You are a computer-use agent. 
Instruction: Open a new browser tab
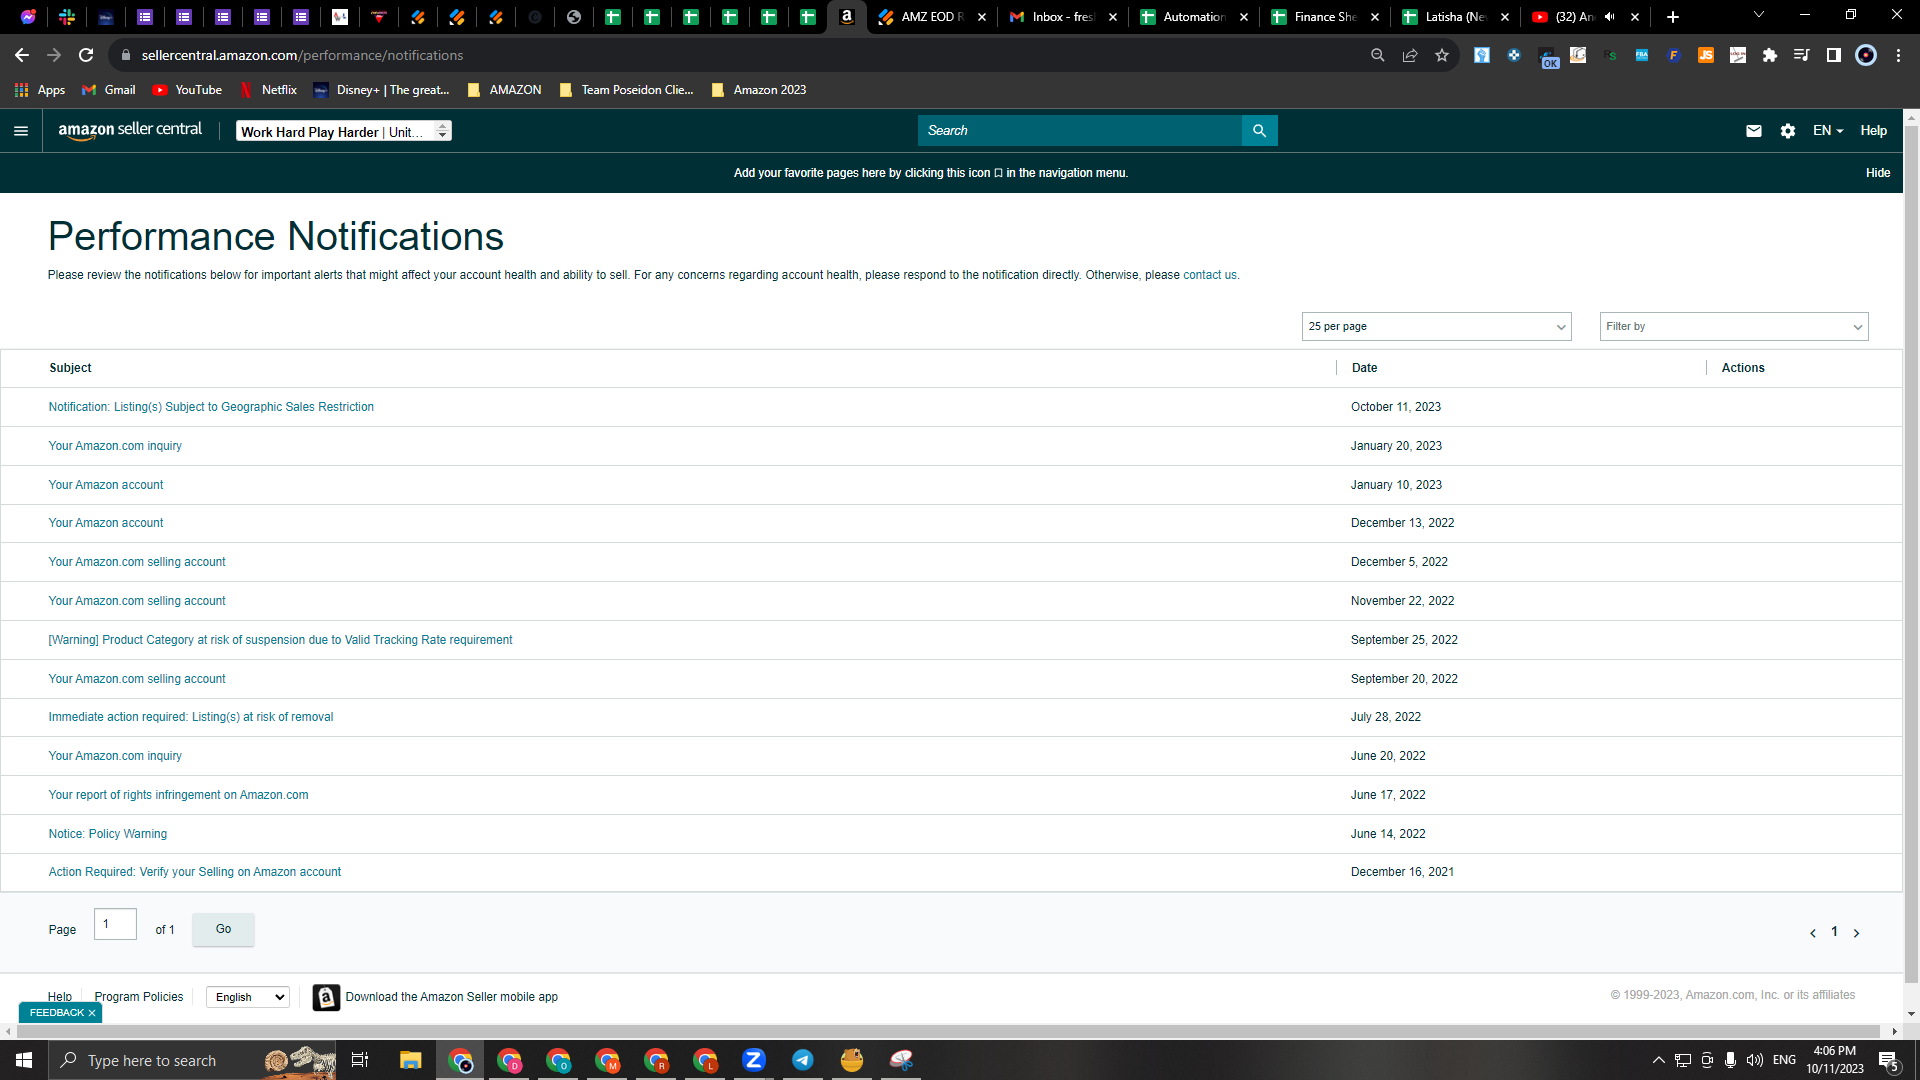click(1673, 17)
